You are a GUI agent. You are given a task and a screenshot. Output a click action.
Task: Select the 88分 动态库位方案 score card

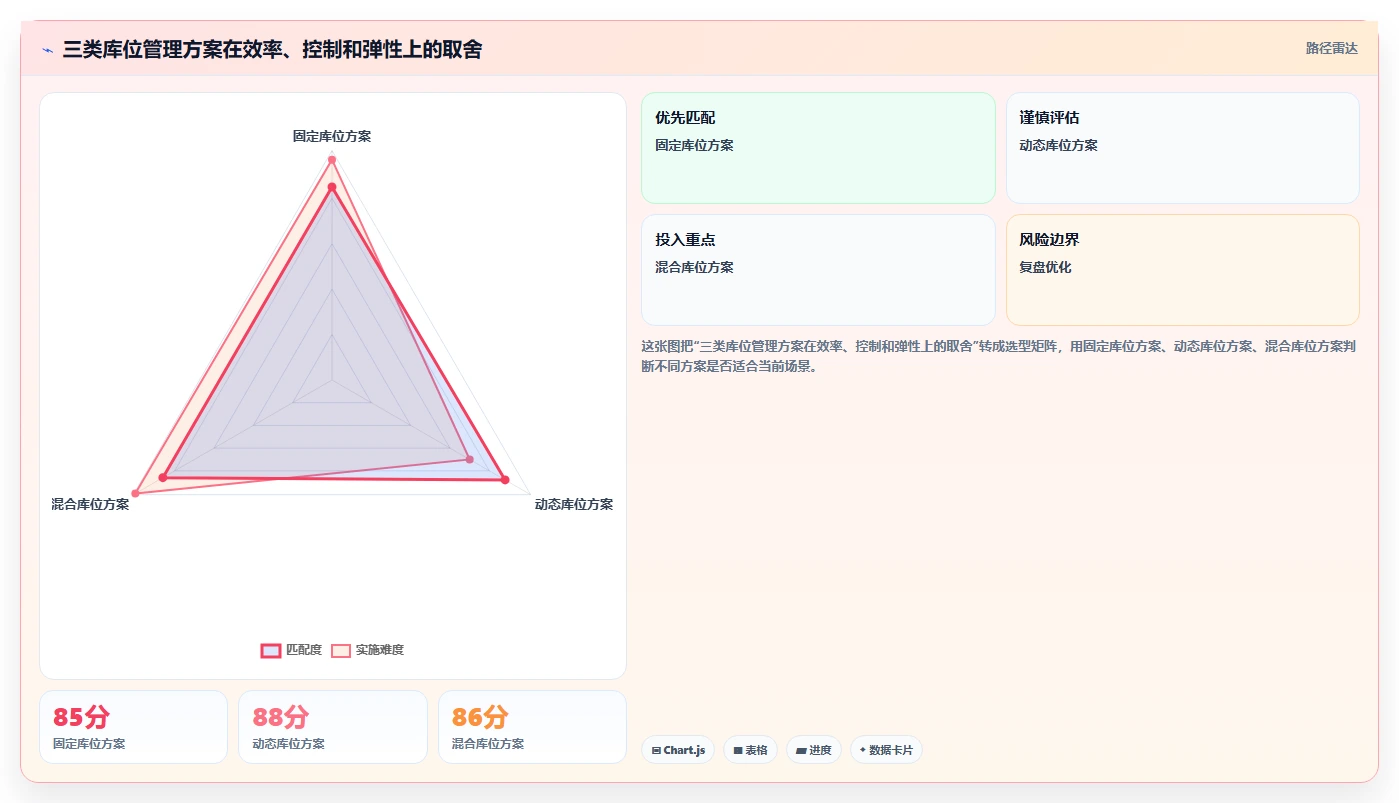point(333,727)
